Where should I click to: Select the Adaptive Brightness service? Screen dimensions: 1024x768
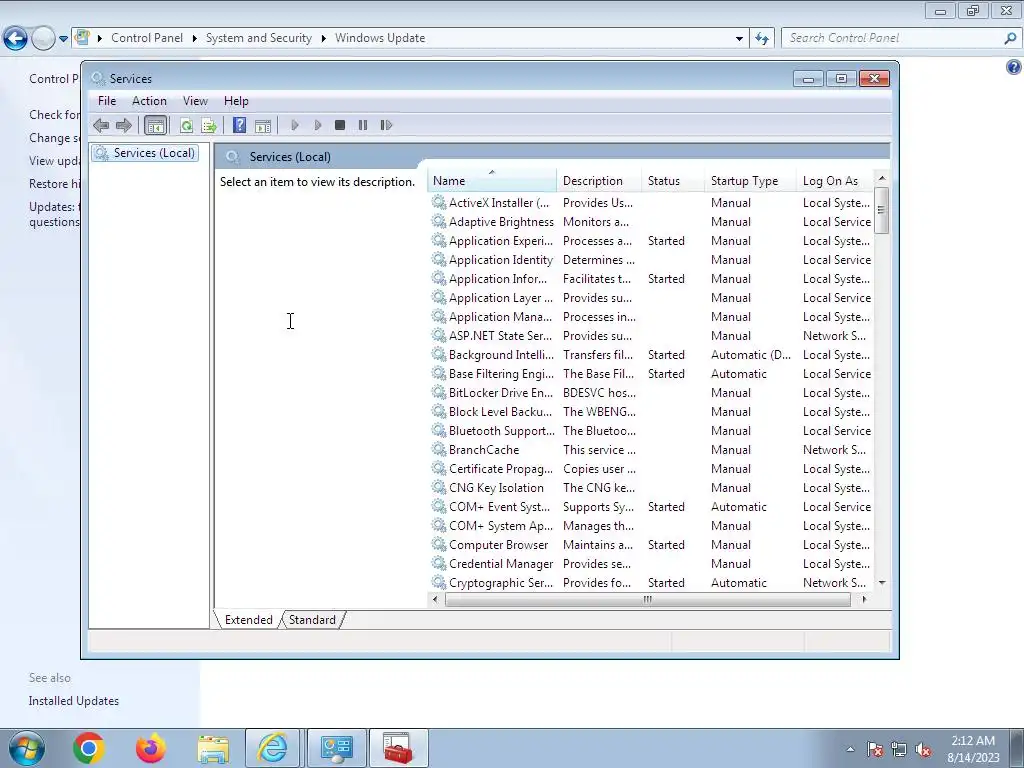point(651,222)
